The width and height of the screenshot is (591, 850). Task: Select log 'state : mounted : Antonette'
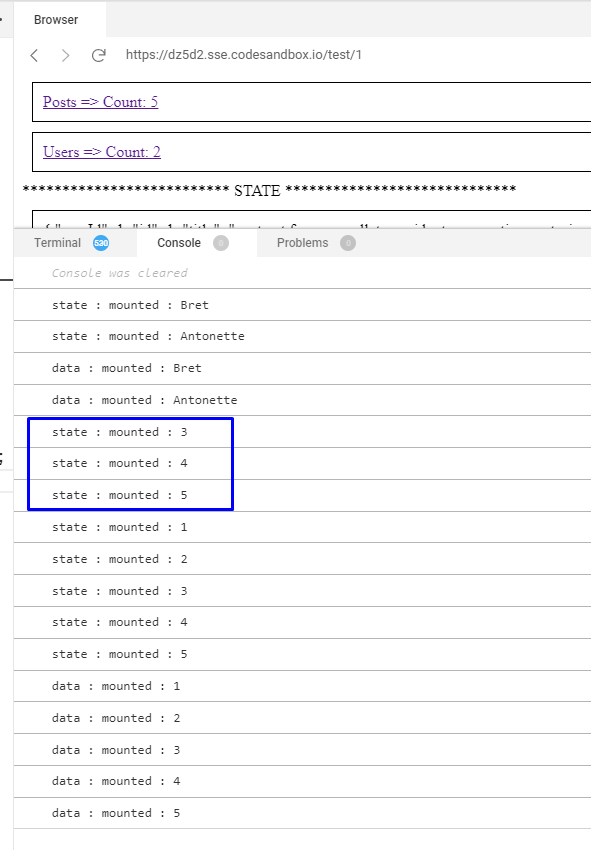[x=303, y=336]
